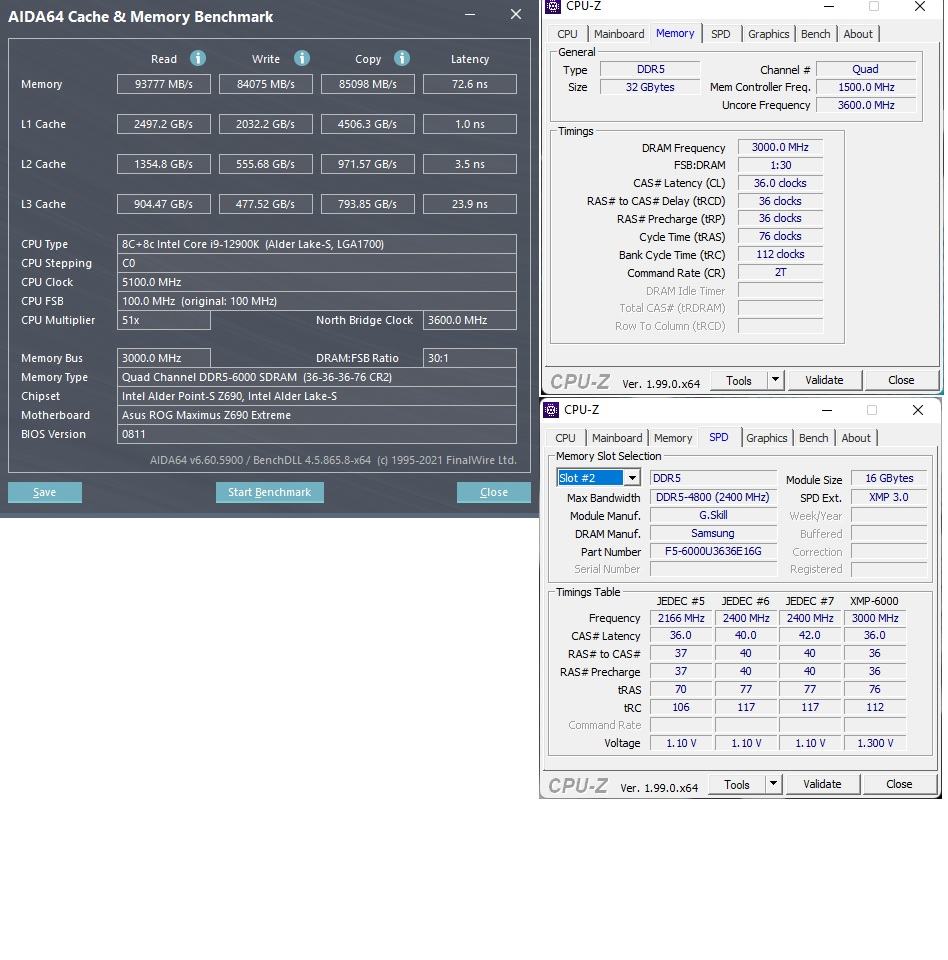Open Bench tab in lower CPU-Z window
Screen dimensions: 948x960
tap(814, 438)
